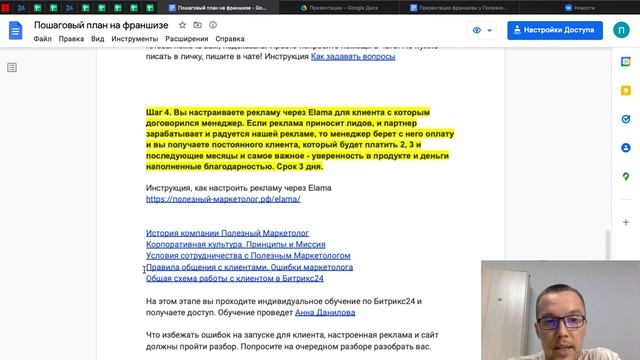Open Contacts in the side panel
Image resolution: width=640 pixels, height=360 pixels.
click(x=626, y=148)
